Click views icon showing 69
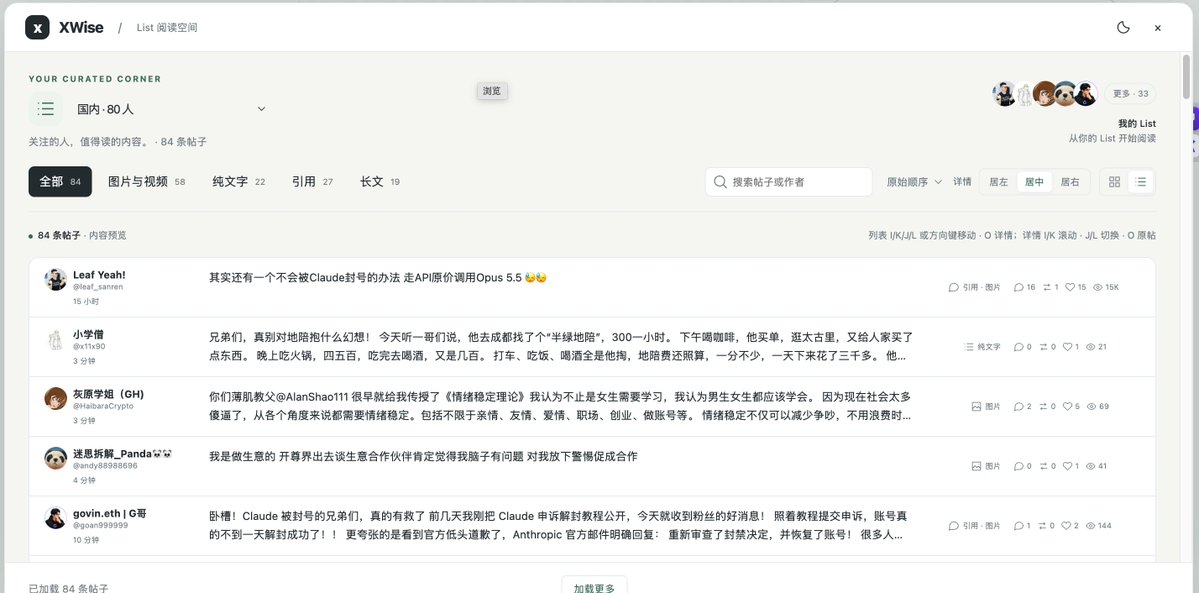The height and width of the screenshot is (593, 1199). click(x=1091, y=406)
